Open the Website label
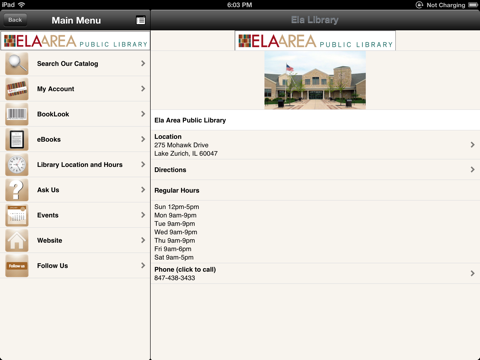This screenshot has width=480, height=360. pyautogui.click(x=50, y=241)
